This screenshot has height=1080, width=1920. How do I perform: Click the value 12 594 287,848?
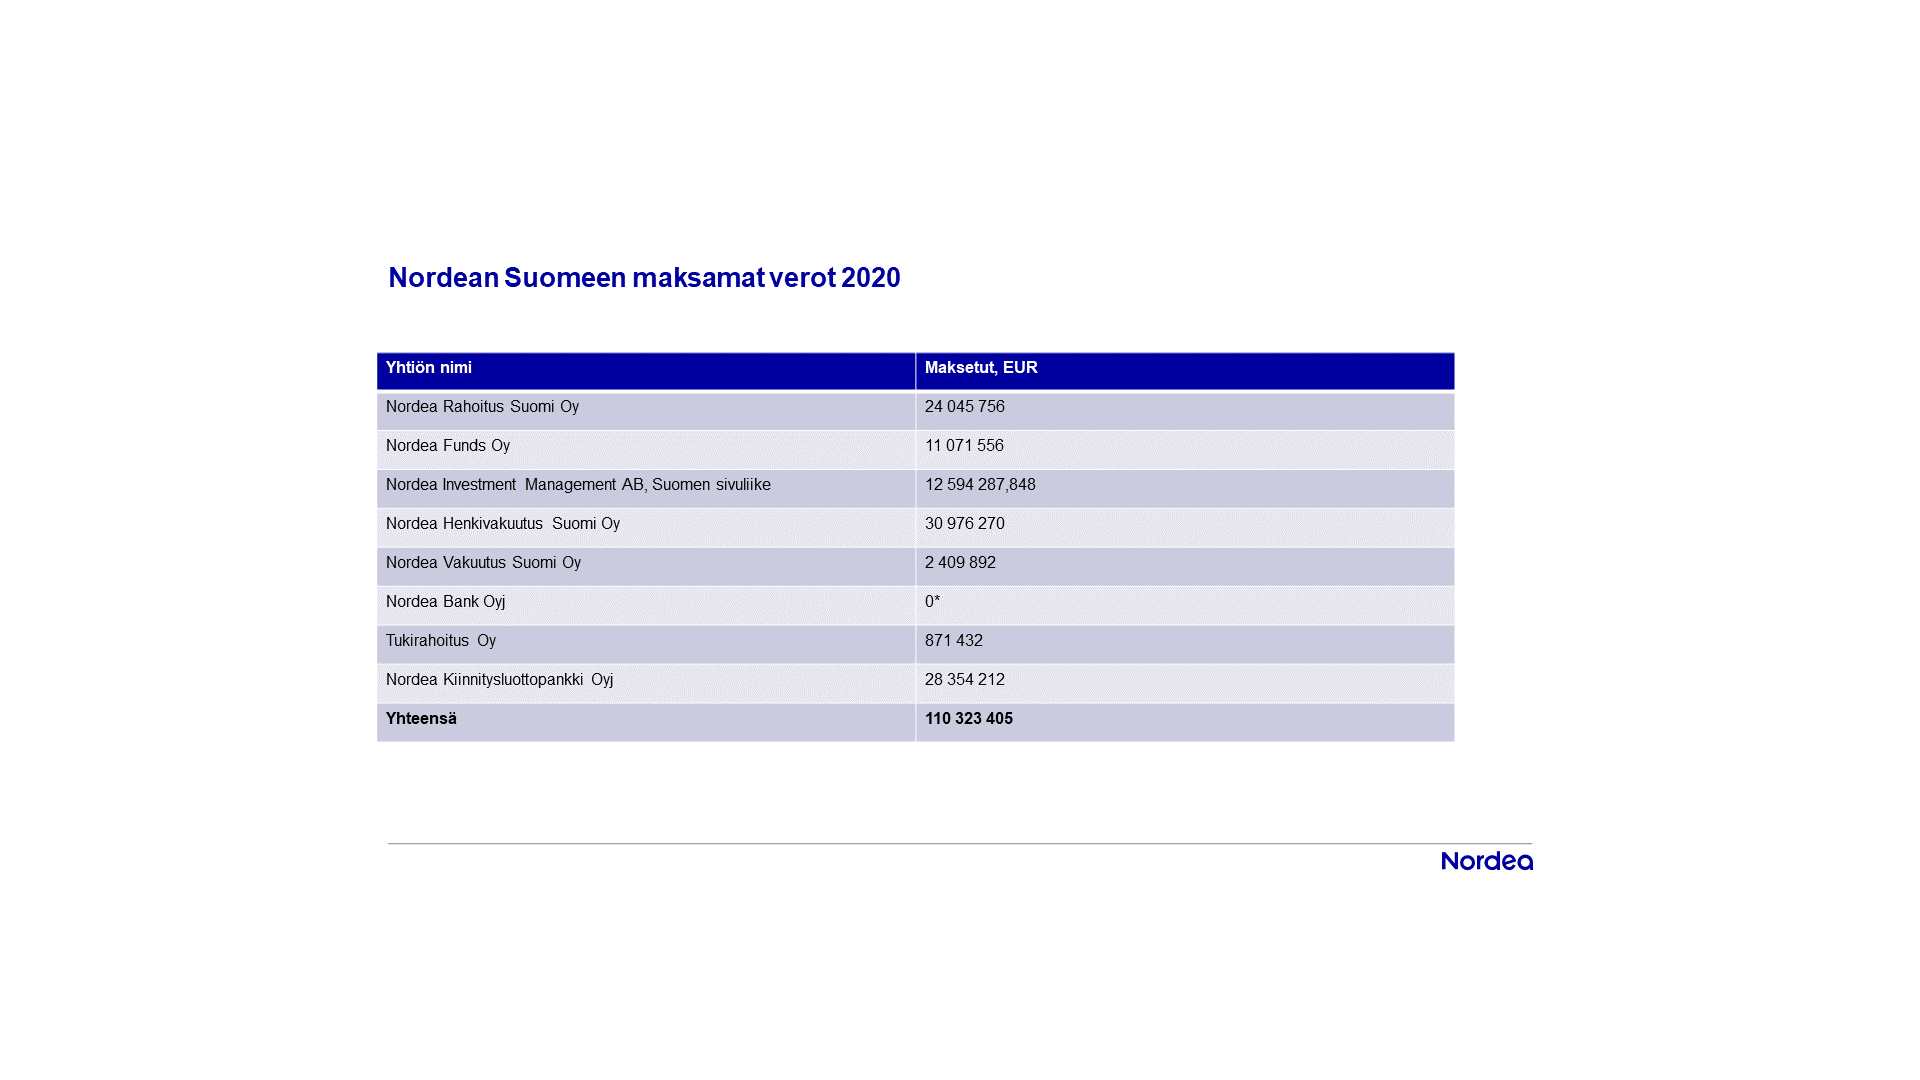click(x=980, y=485)
